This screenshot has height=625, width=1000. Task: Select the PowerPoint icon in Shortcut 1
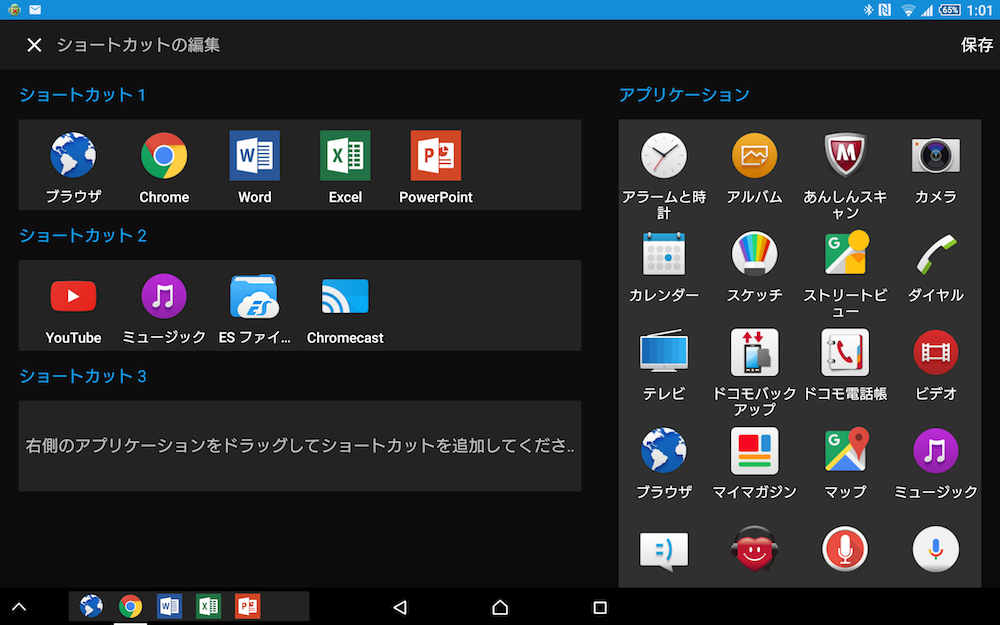click(x=436, y=155)
